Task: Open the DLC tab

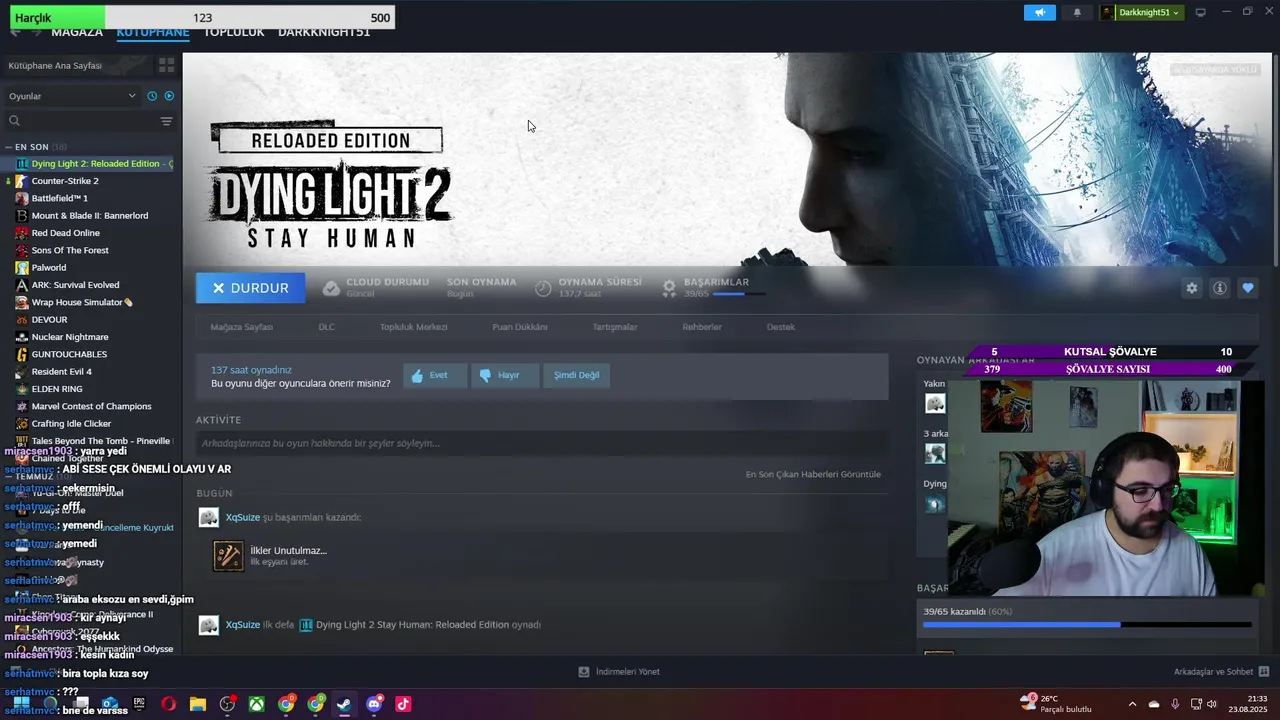Action: pyautogui.click(x=326, y=327)
